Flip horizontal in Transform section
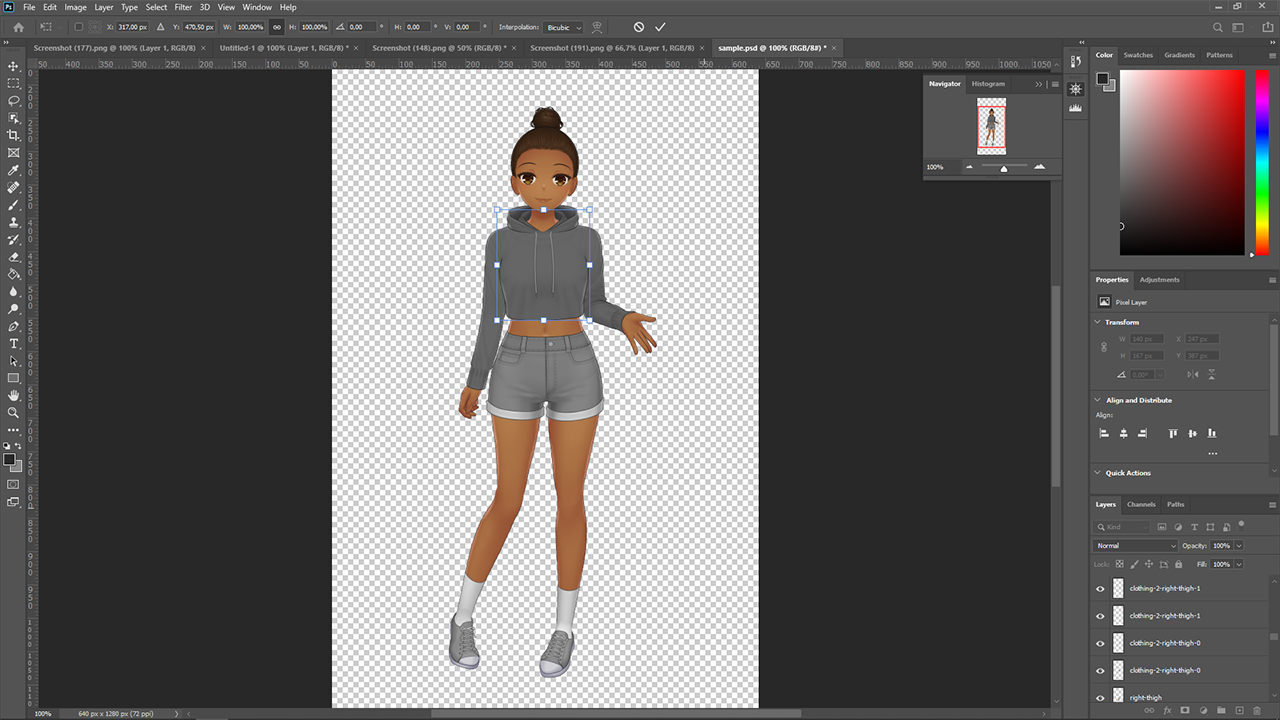Viewport: 1280px width, 720px height. click(x=1193, y=374)
